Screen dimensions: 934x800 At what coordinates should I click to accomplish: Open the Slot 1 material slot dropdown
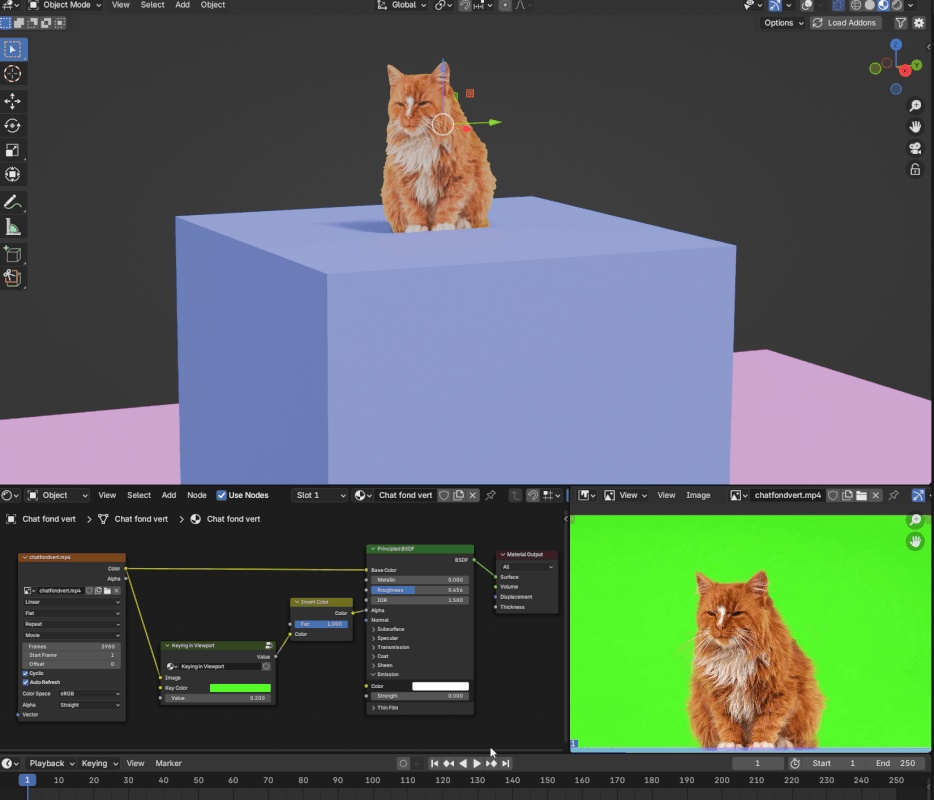[320, 495]
